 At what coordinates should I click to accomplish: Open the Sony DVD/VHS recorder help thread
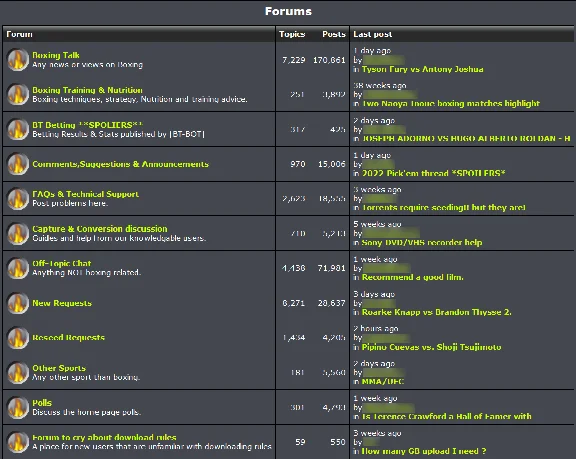pyautogui.click(x=422, y=242)
